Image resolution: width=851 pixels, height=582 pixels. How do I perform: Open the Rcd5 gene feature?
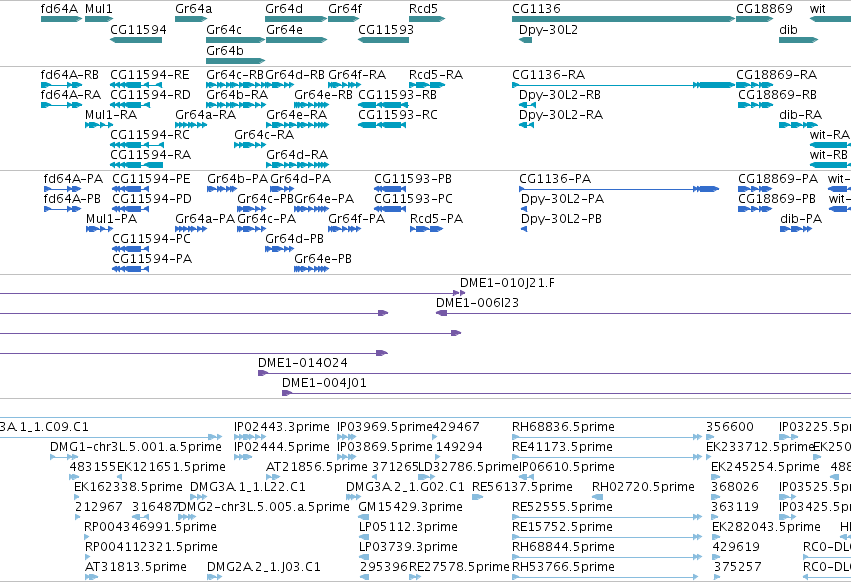[427, 19]
